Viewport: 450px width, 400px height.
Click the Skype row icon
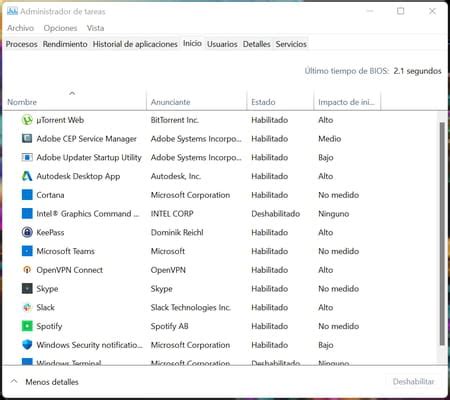point(27,288)
